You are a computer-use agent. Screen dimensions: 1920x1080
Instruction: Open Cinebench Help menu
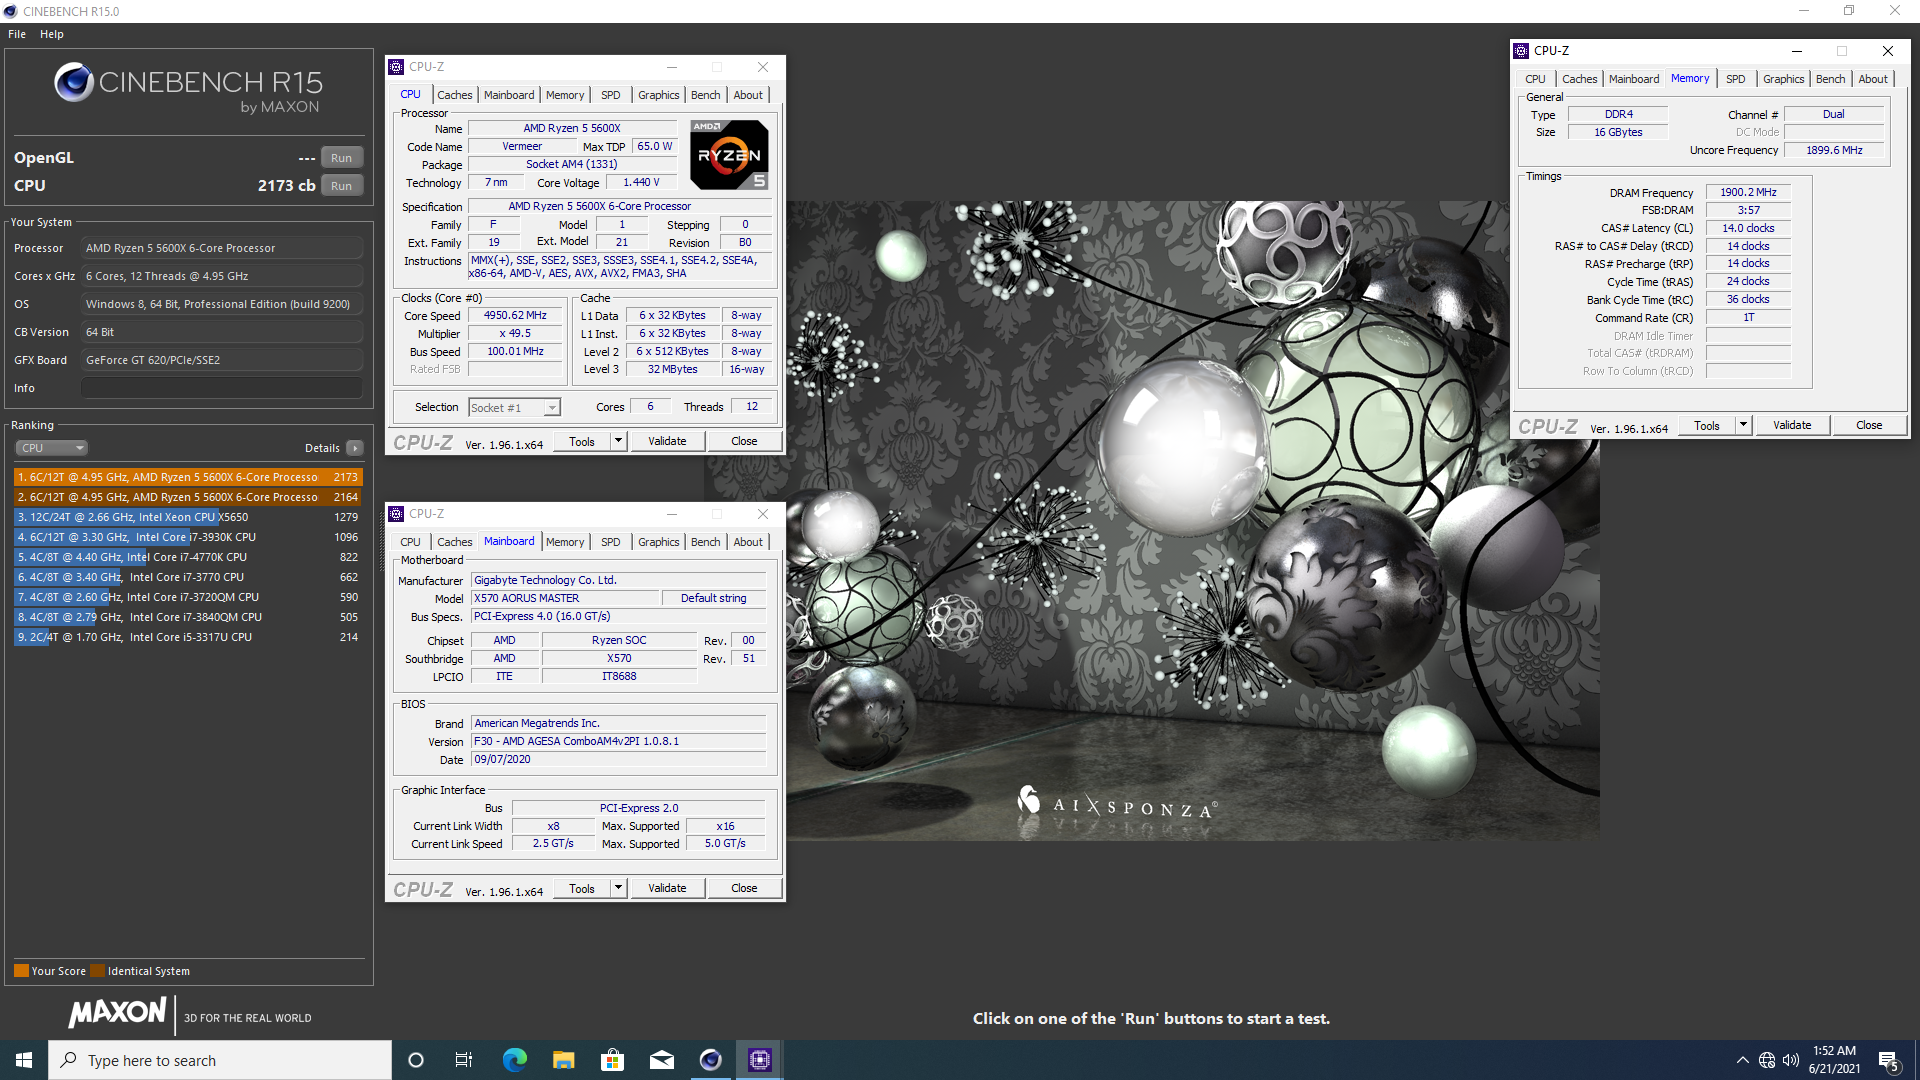coord(52,34)
